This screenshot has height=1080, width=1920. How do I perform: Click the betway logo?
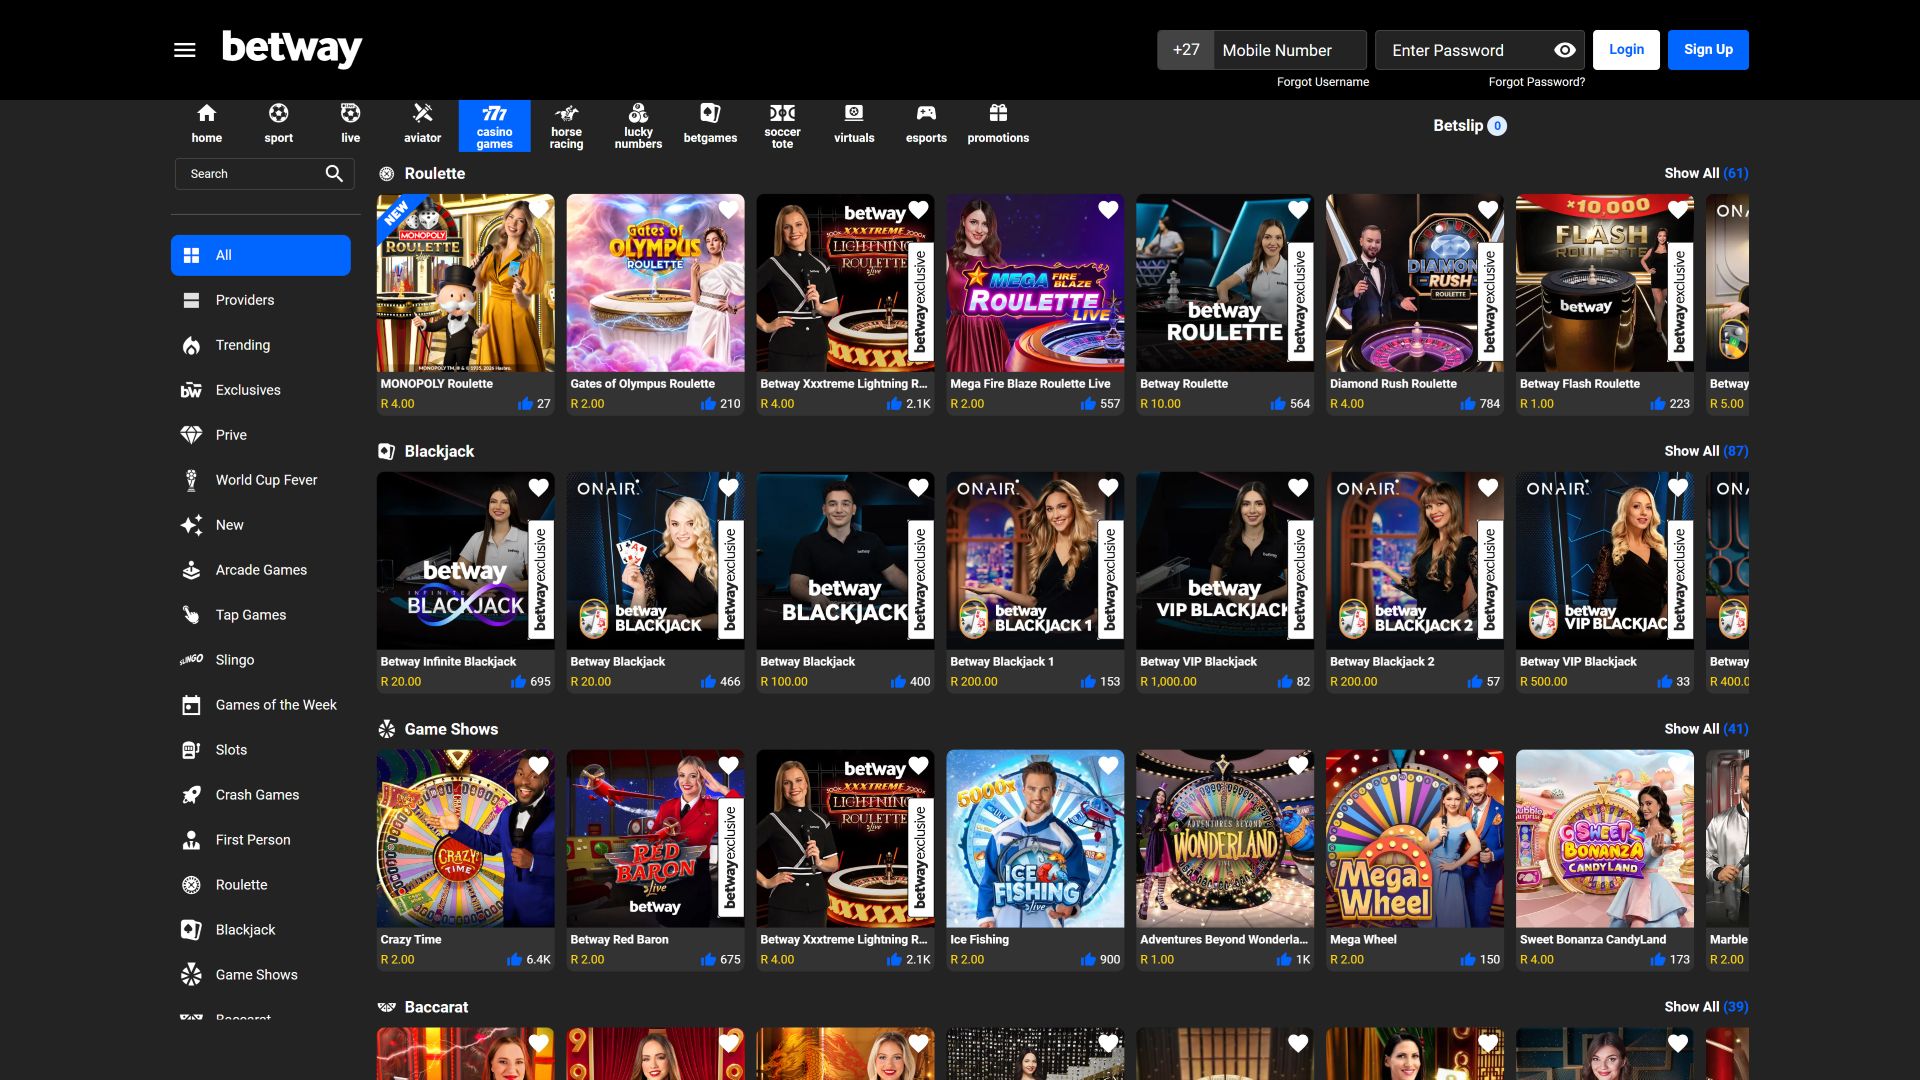[291, 49]
